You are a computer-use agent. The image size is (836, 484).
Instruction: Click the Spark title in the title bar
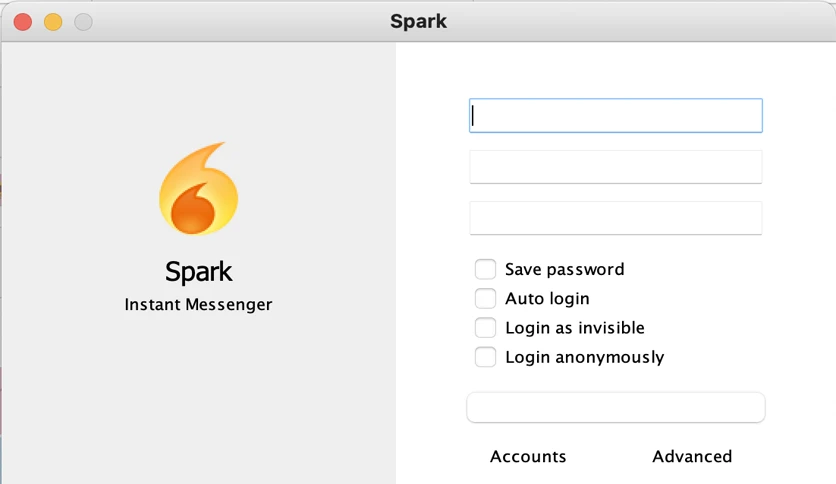tap(419, 21)
